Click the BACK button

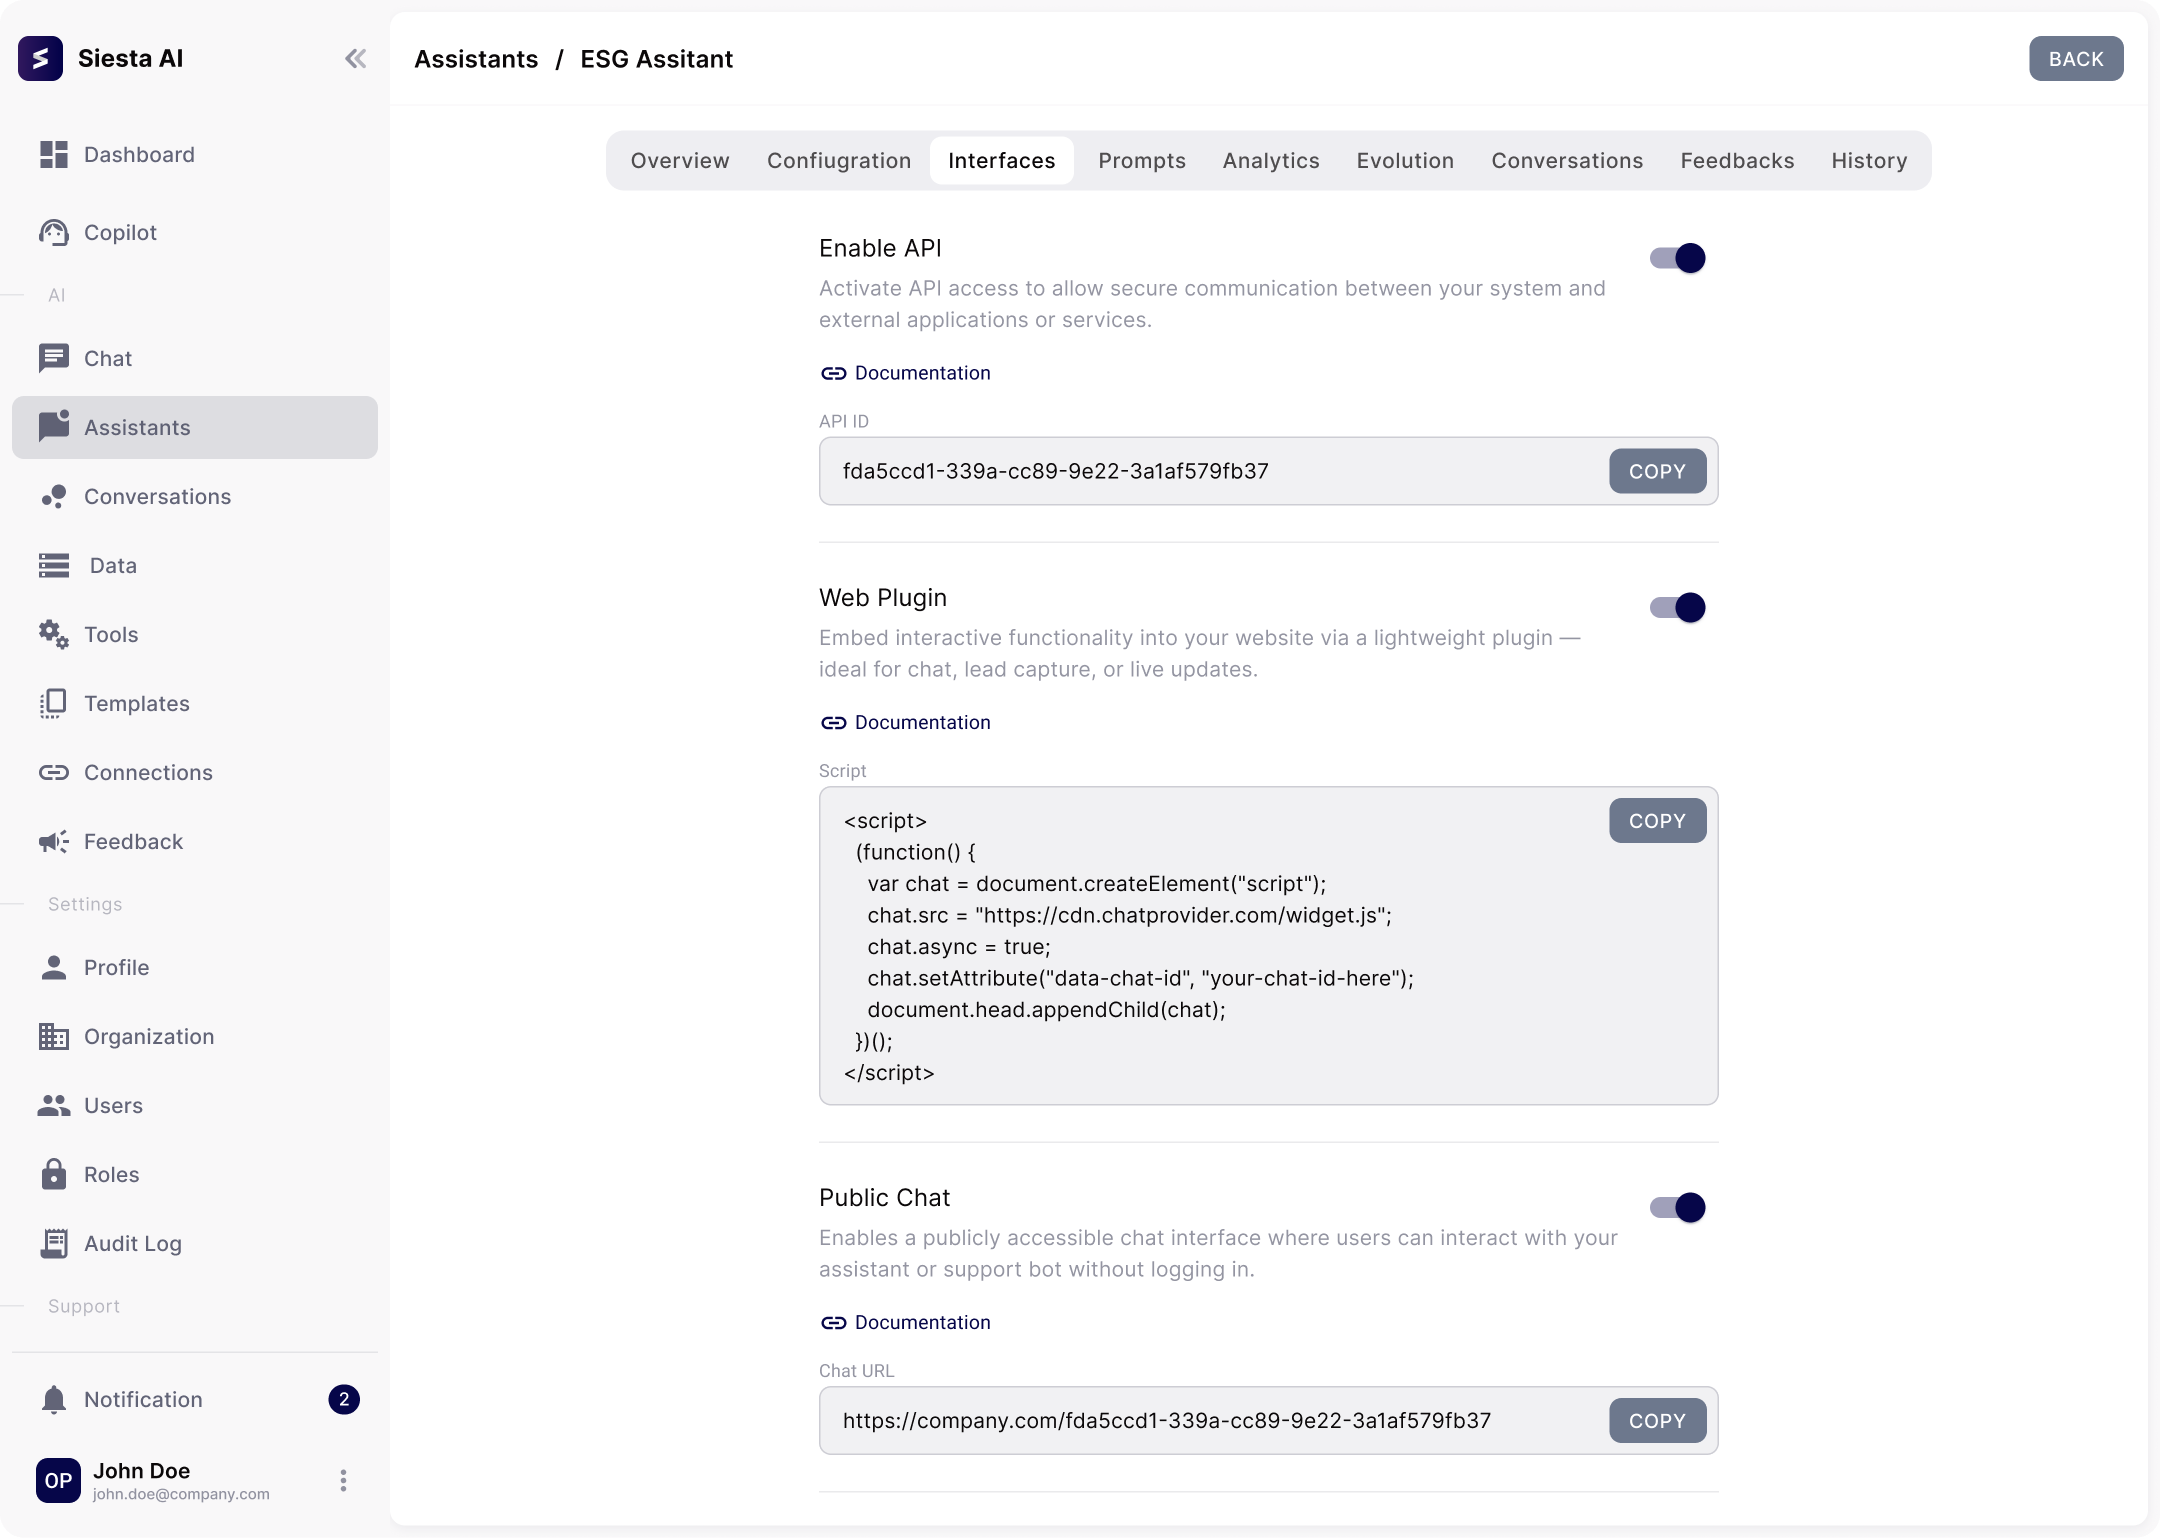pyautogui.click(x=2076, y=59)
